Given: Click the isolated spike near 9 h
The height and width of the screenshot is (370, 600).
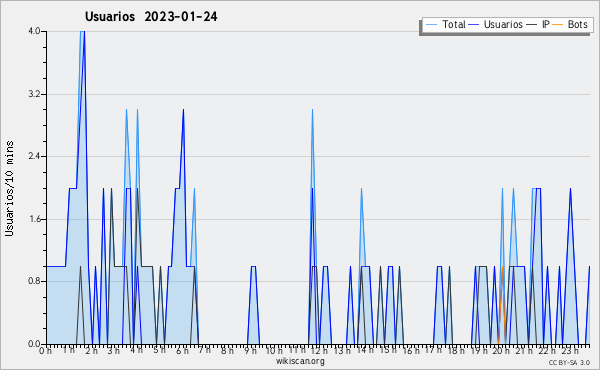Looking at the screenshot, I should 253,305.
